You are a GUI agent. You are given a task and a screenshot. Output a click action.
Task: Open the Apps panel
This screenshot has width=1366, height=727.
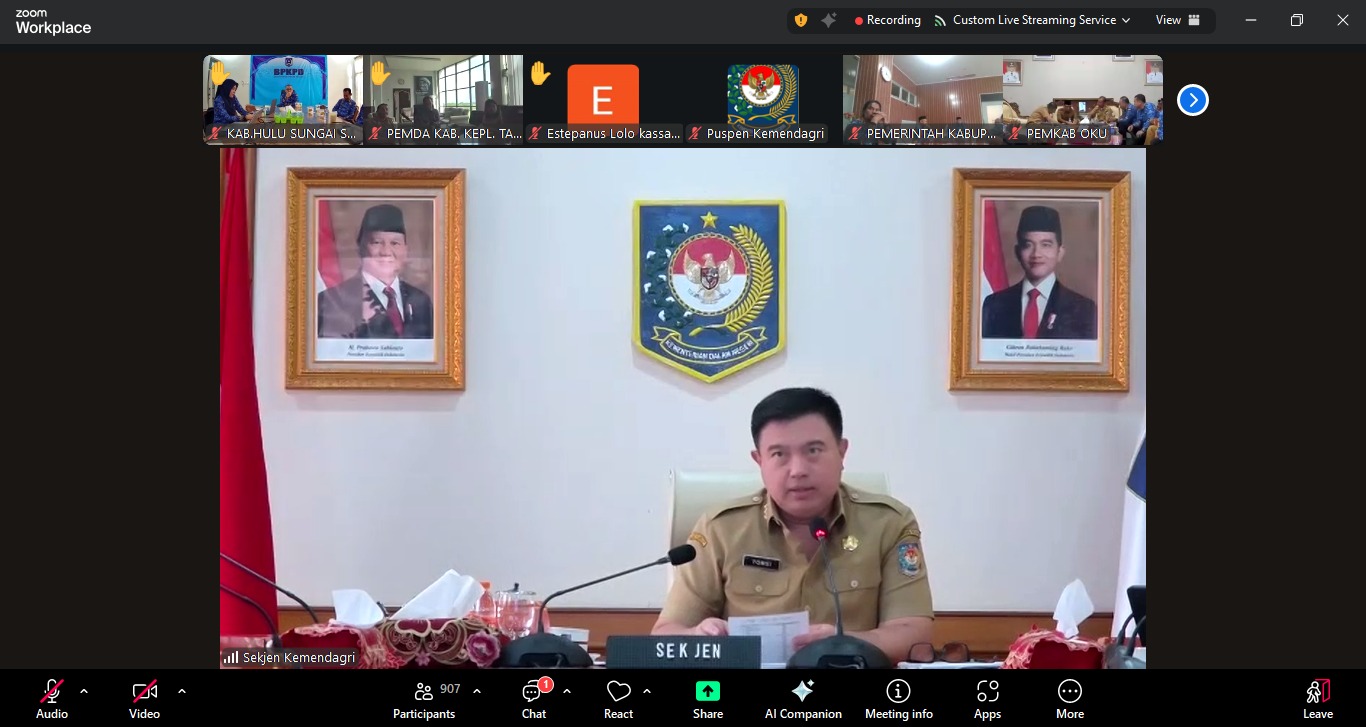pos(987,697)
